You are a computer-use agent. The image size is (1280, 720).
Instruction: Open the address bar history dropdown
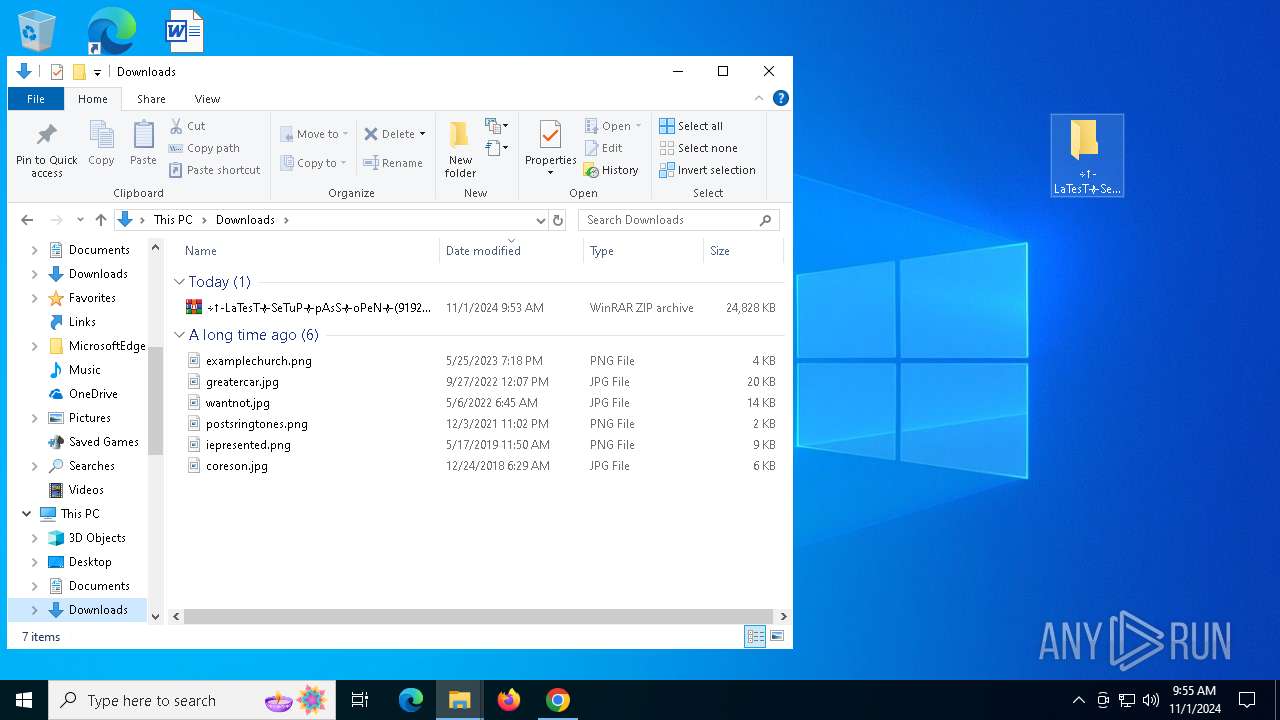click(x=540, y=220)
